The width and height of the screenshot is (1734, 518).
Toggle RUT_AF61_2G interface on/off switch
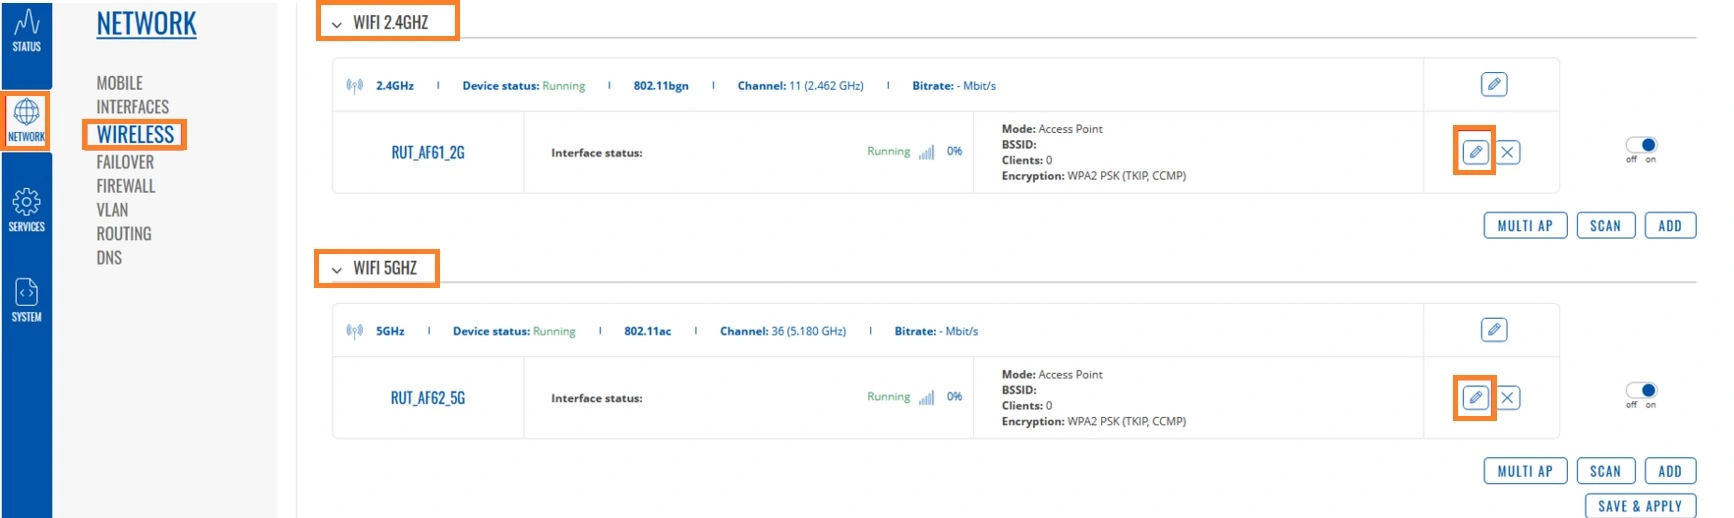click(x=1641, y=146)
